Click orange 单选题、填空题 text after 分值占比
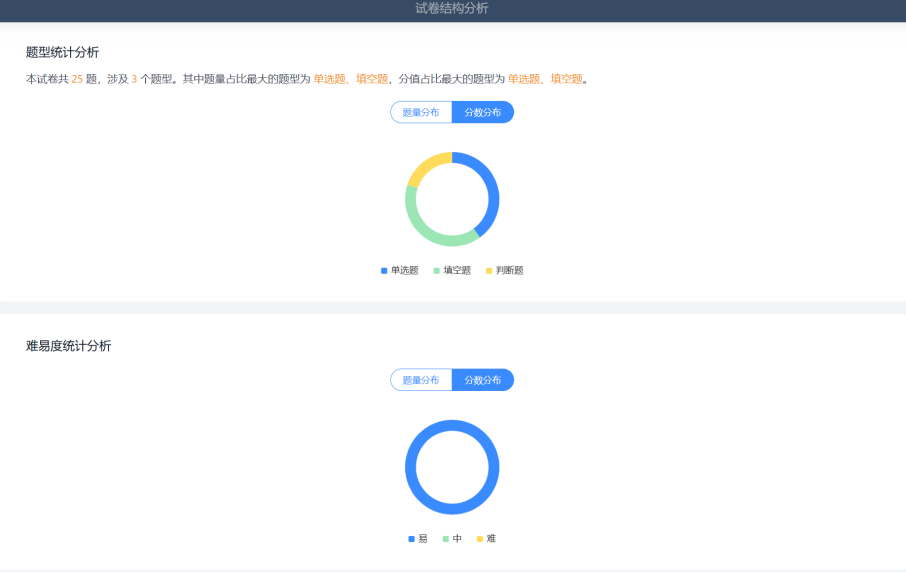 click(545, 79)
